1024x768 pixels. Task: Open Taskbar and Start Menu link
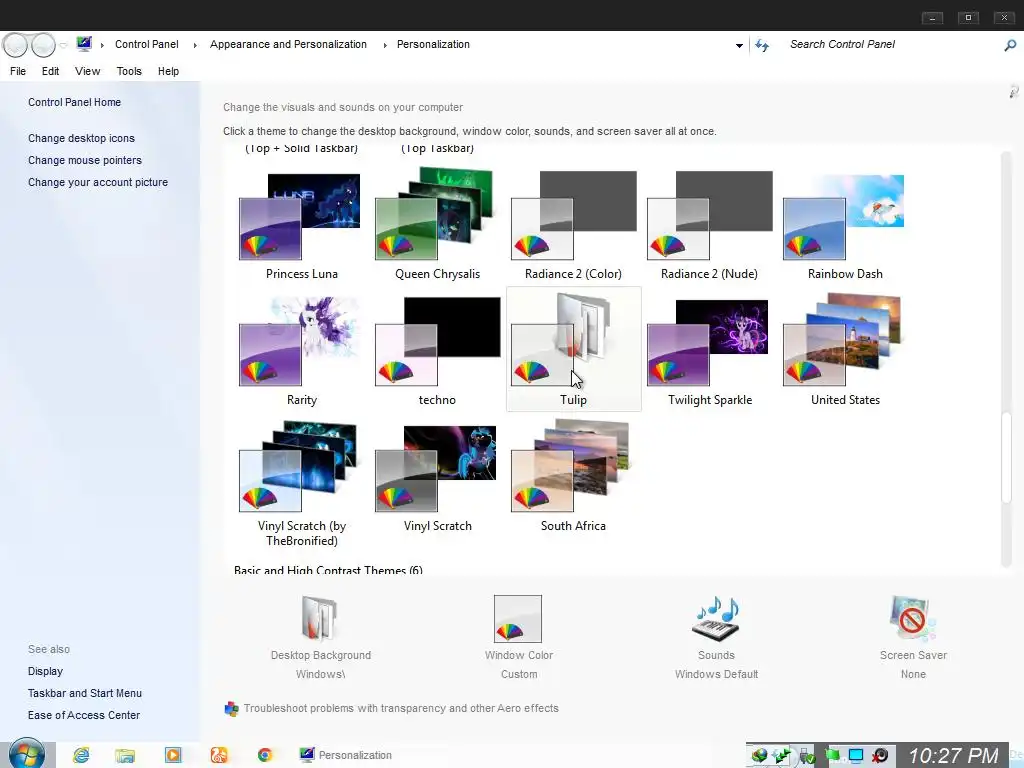click(x=84, y=694)
